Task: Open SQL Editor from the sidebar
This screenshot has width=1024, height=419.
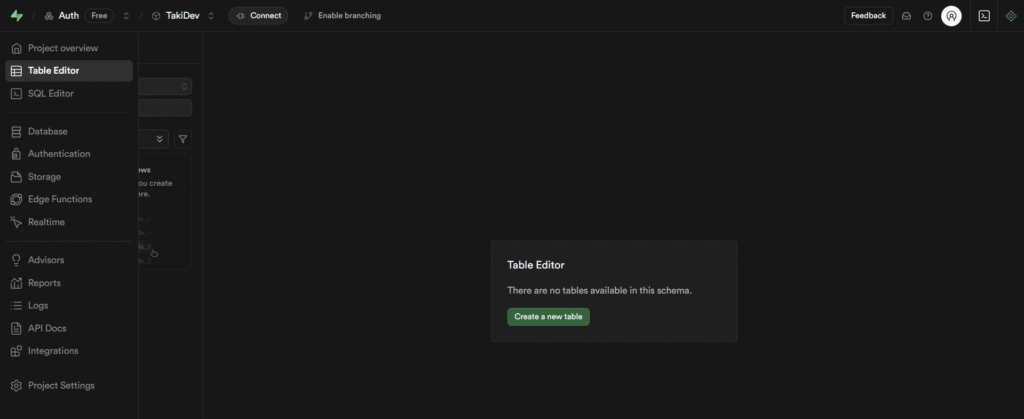Action: [50, 93]
